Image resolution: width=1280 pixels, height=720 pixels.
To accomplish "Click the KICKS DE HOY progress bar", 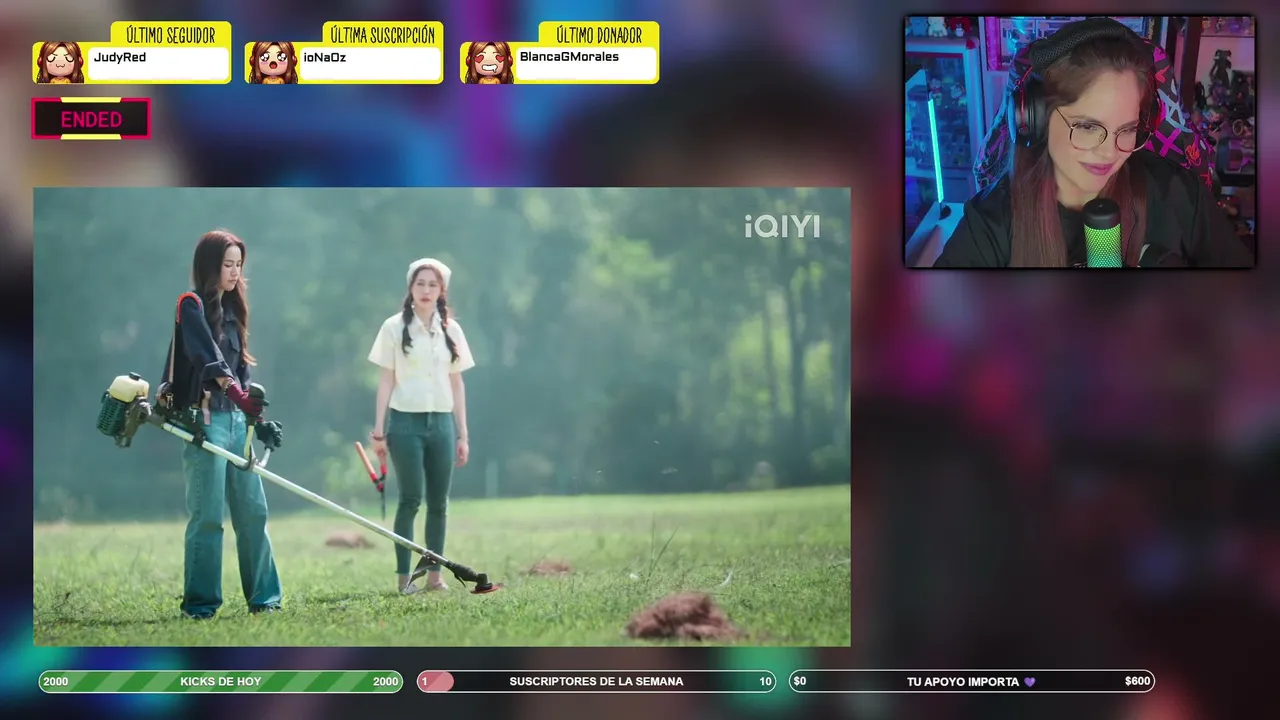I will click(221, 682).
